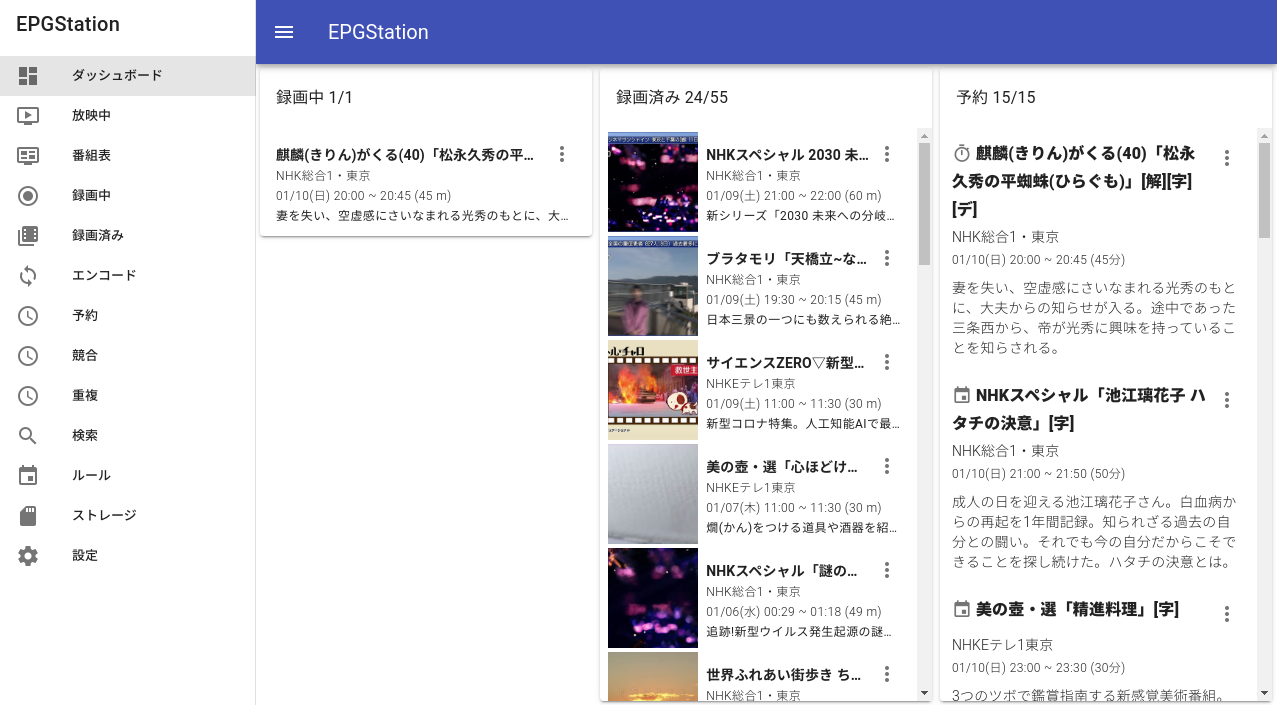Viewport: 1277px width, 705px height.
Task: Open more options for recording 麒麟がくる card
Action: (562, 154)
